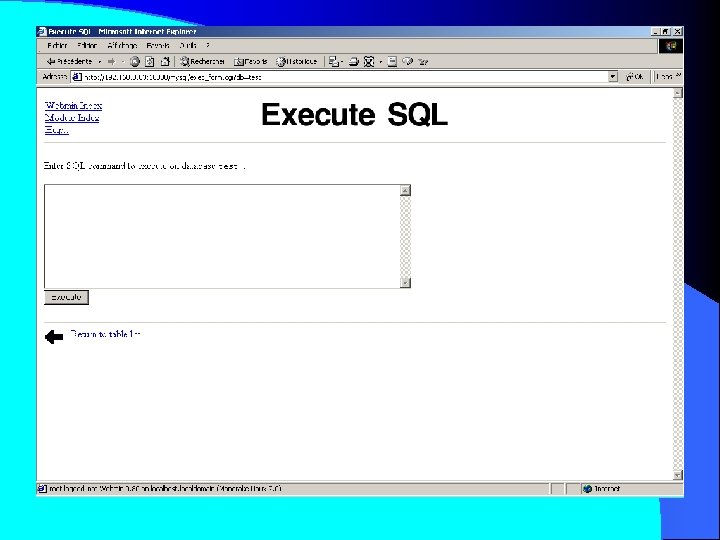720x540 pixels.
Task: Click the page scrollbar down arrow
Action: coord(678,475)
